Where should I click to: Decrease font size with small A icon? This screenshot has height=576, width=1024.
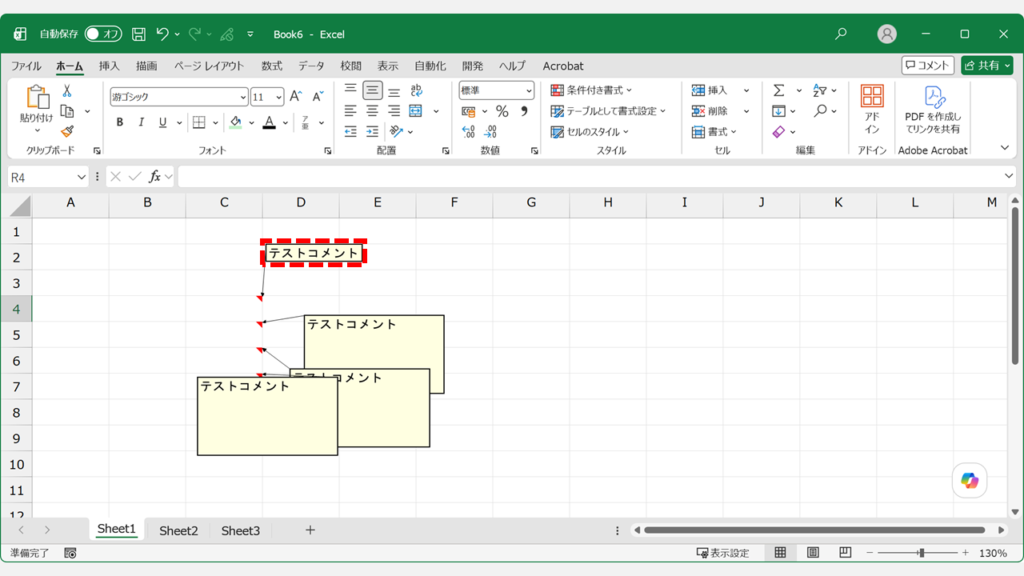(317, 97)
